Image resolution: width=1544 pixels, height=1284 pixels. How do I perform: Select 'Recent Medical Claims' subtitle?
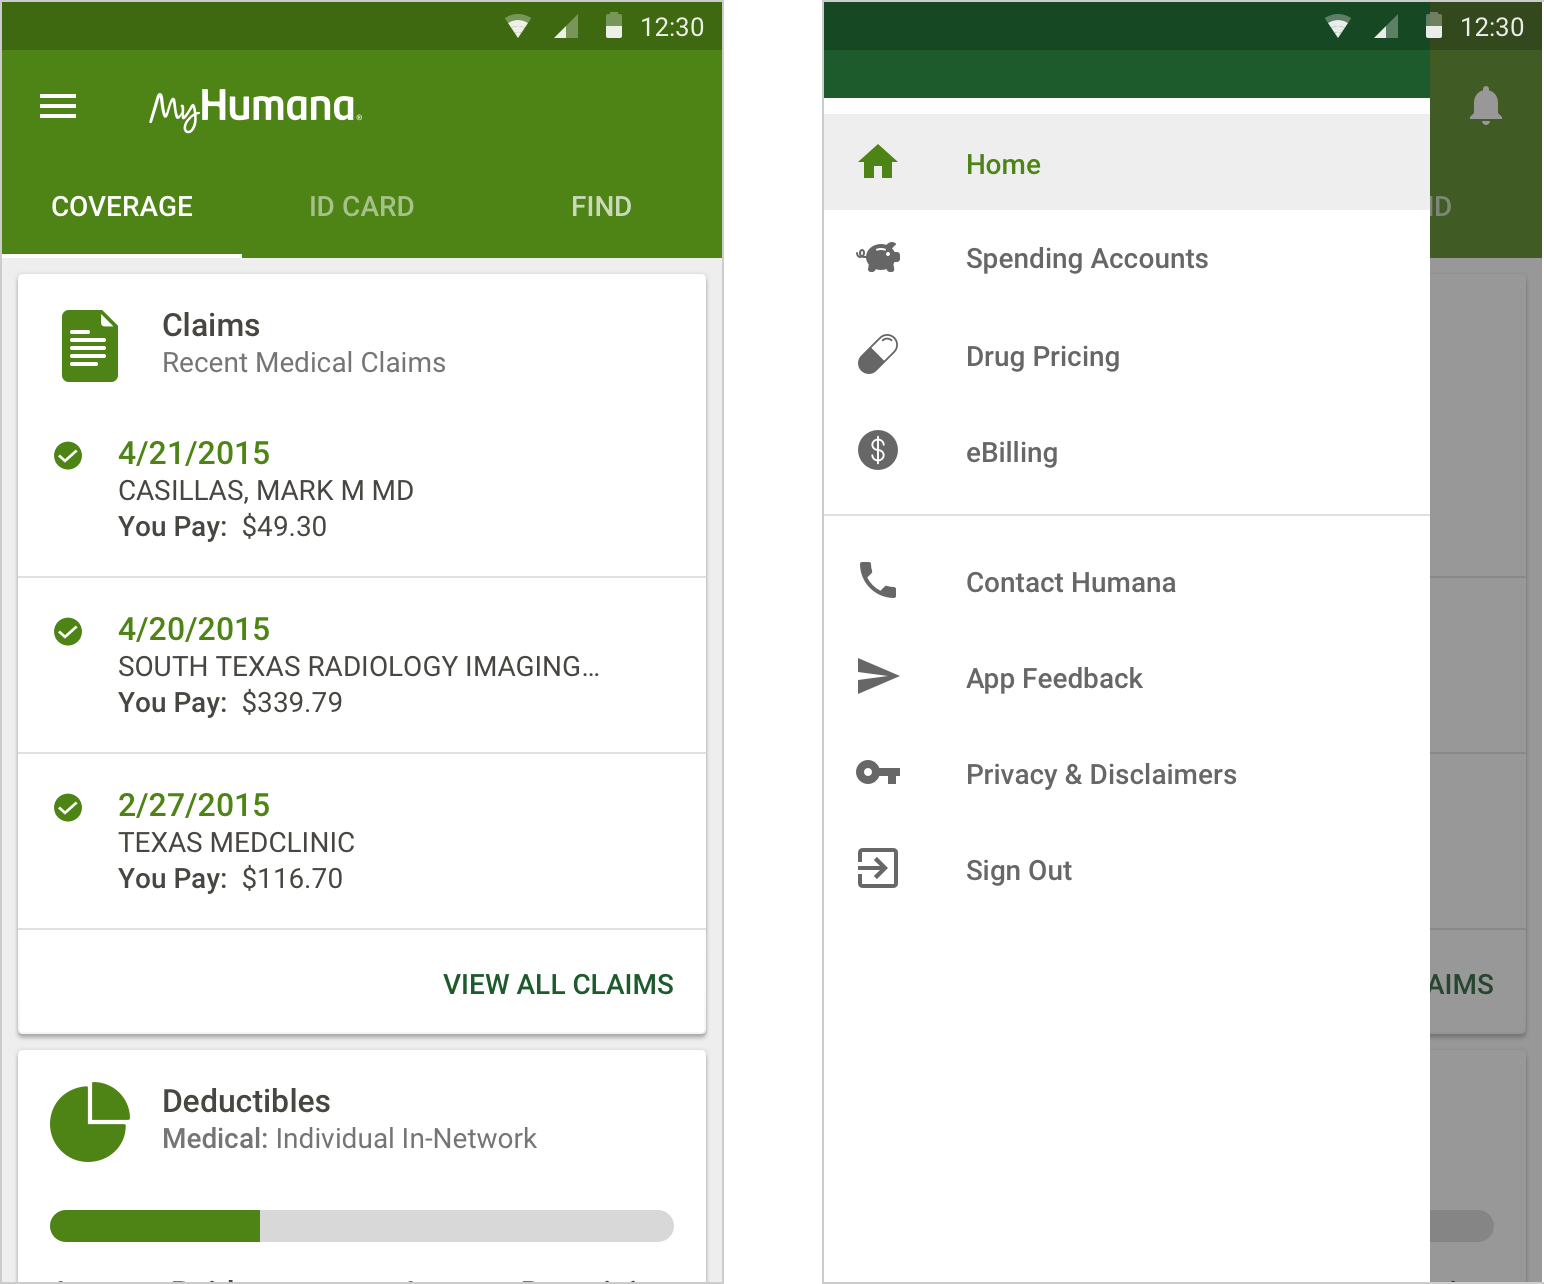coord(304,362)
